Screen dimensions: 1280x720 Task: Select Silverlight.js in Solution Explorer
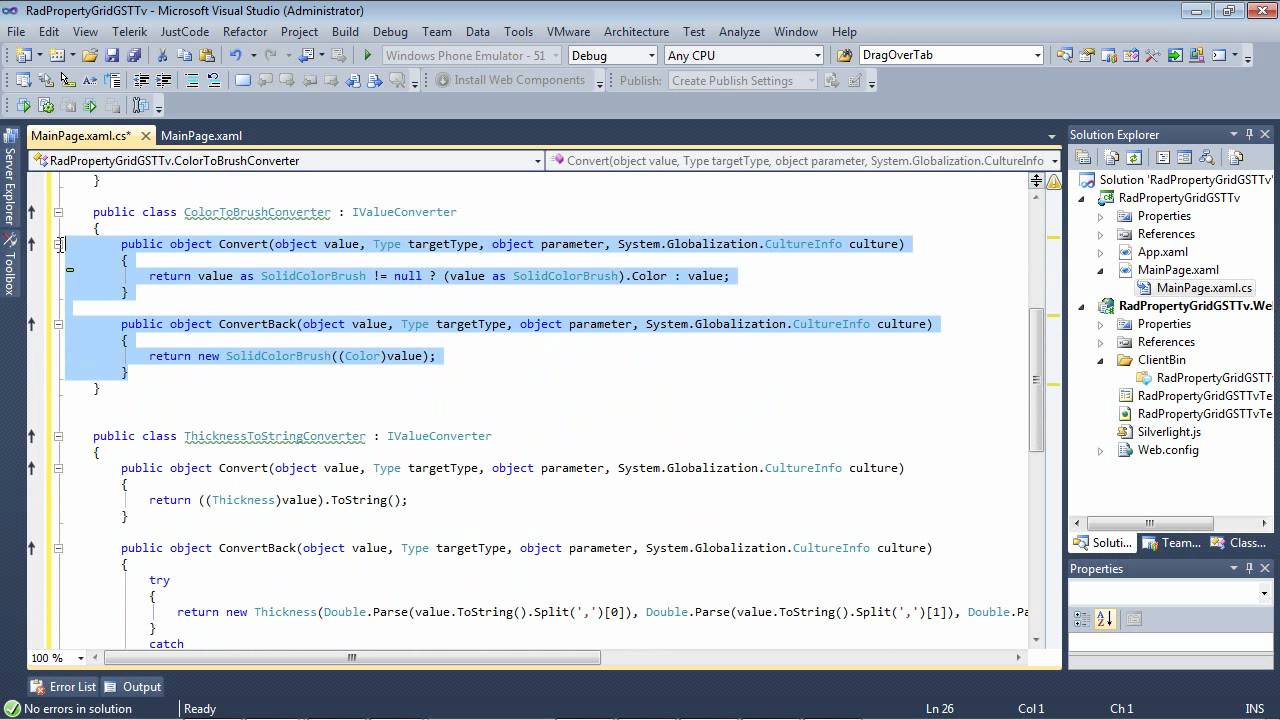pyautogui.click(x=1169, y=432)
